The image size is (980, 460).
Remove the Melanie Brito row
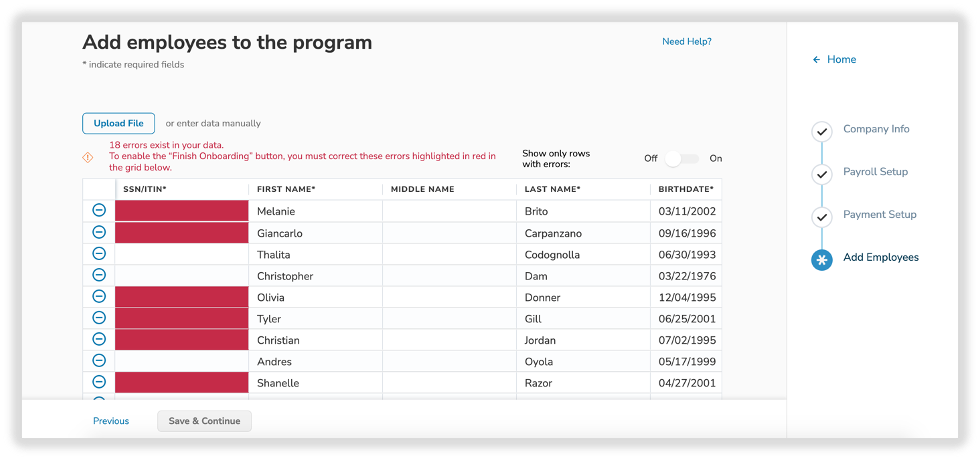click(x=99, y=210)
